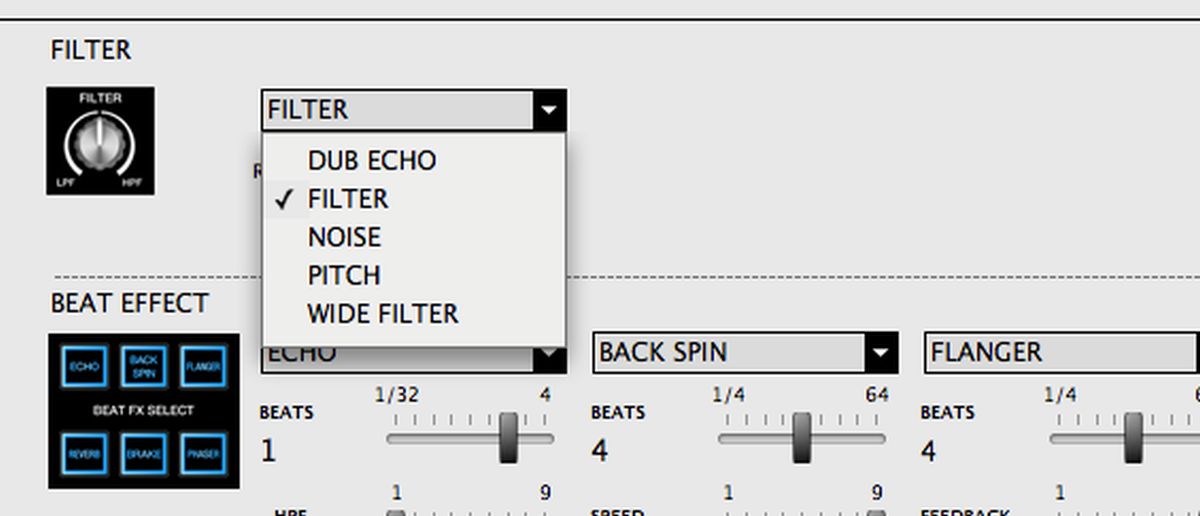Choose the checked FILTER menu option
Screen dimensions: 1200x516
[x=348, y=199]
